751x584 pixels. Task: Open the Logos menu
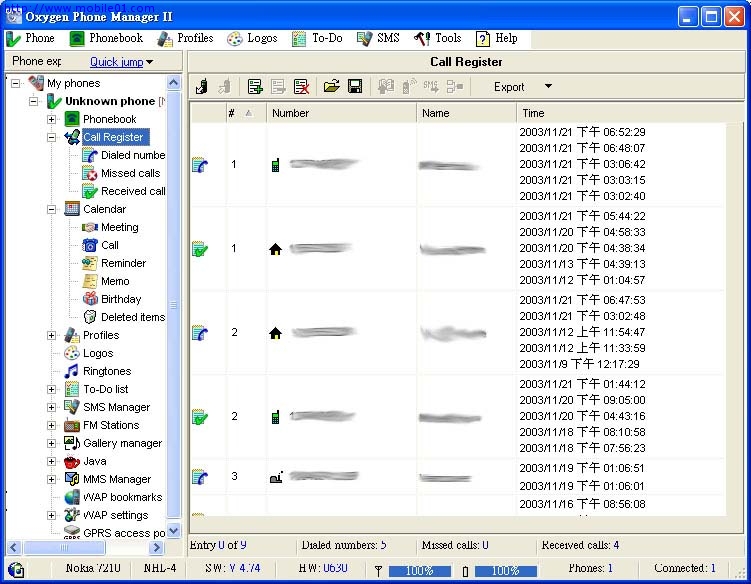[252, 38]
